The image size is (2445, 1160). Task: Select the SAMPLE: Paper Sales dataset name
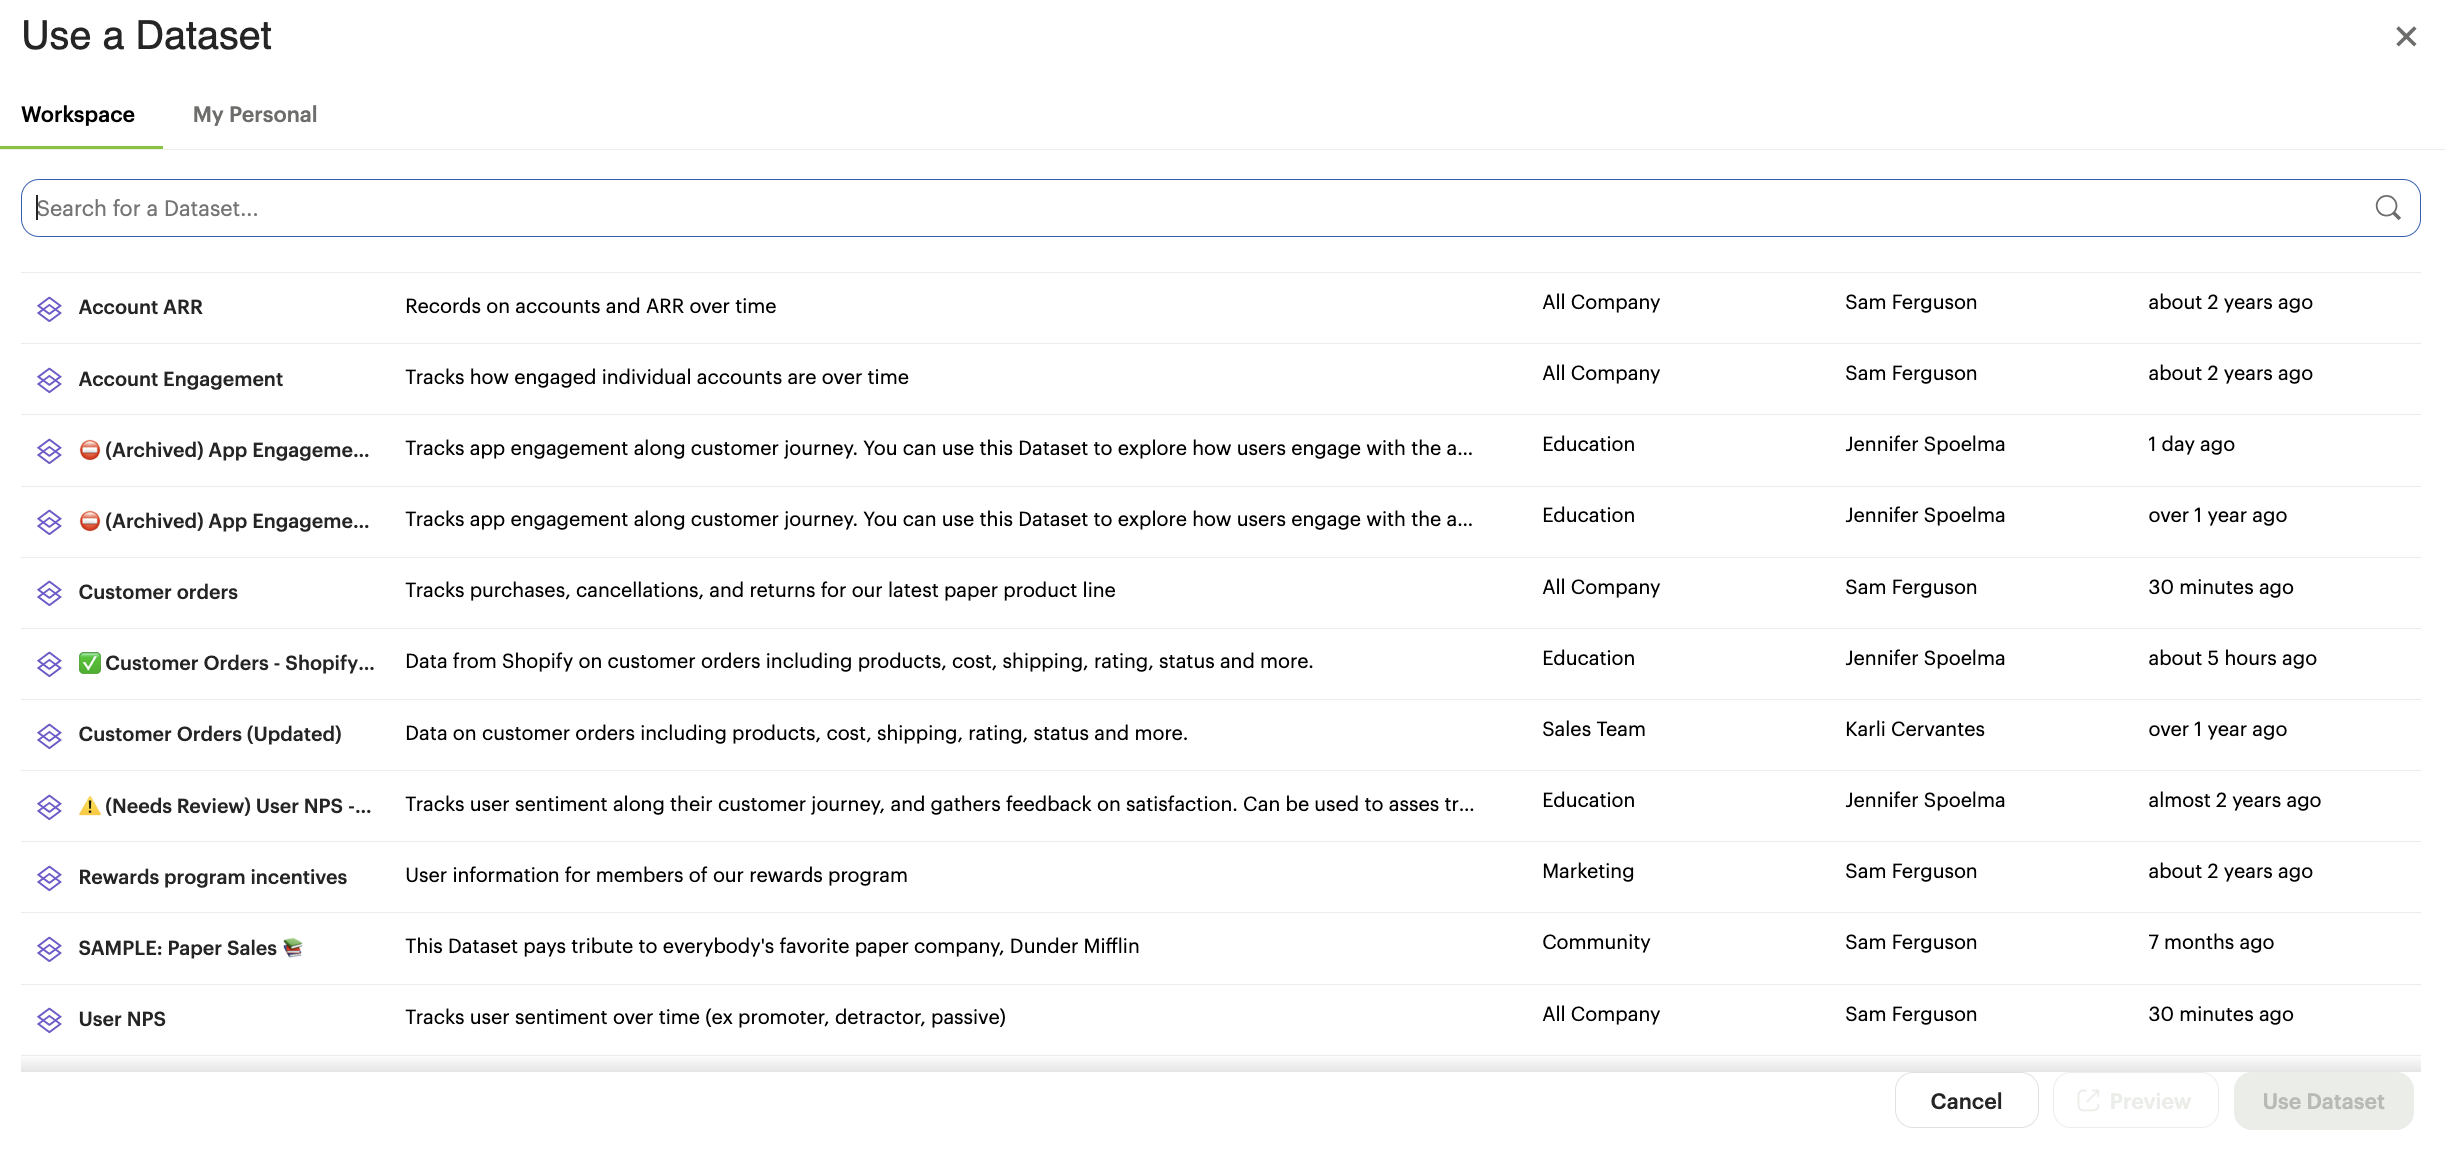pos(177,948)
